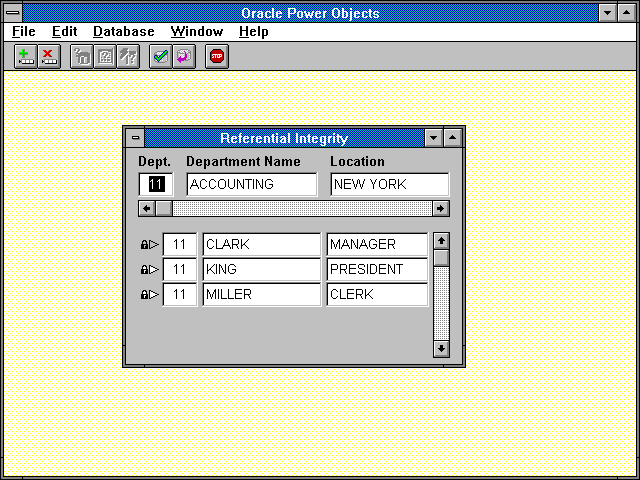Click the lock icon beside the MILLER row
Image resolution: width=640 pixels, height=480 pixels.
(145, 294)
